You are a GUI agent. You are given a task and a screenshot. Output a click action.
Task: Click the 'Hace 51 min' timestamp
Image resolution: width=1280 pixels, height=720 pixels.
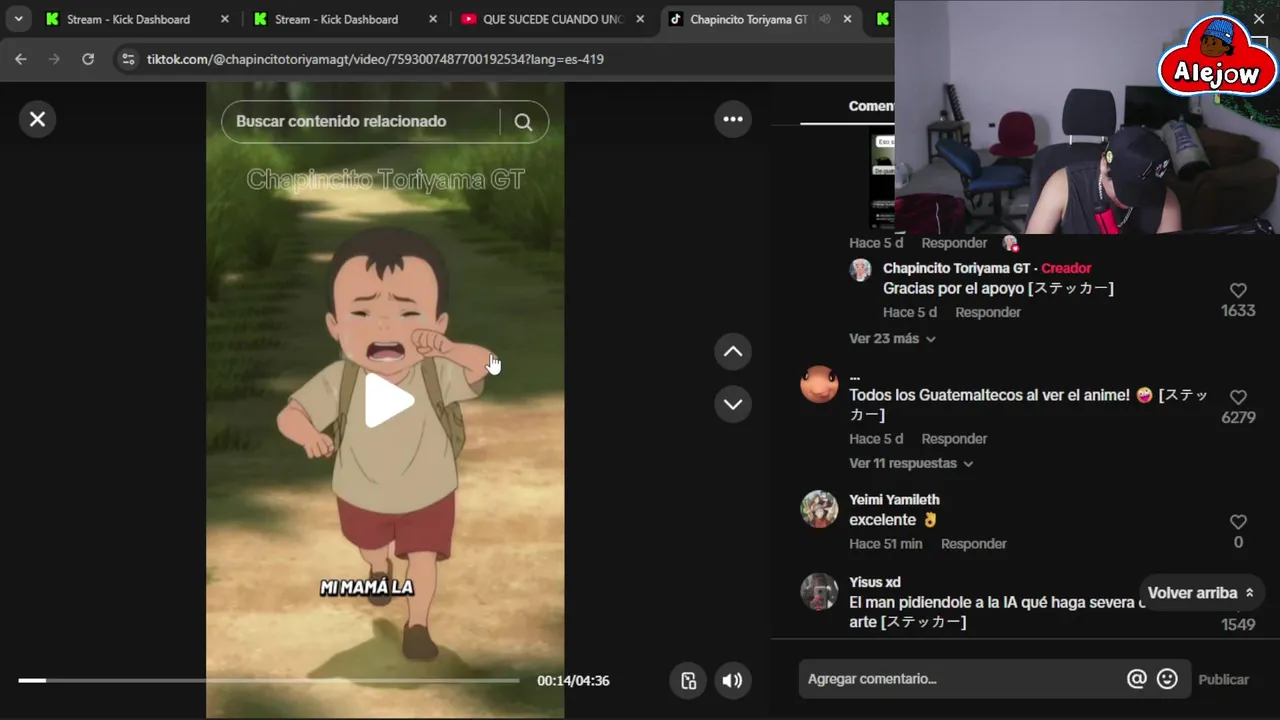(x=886, y=544)
